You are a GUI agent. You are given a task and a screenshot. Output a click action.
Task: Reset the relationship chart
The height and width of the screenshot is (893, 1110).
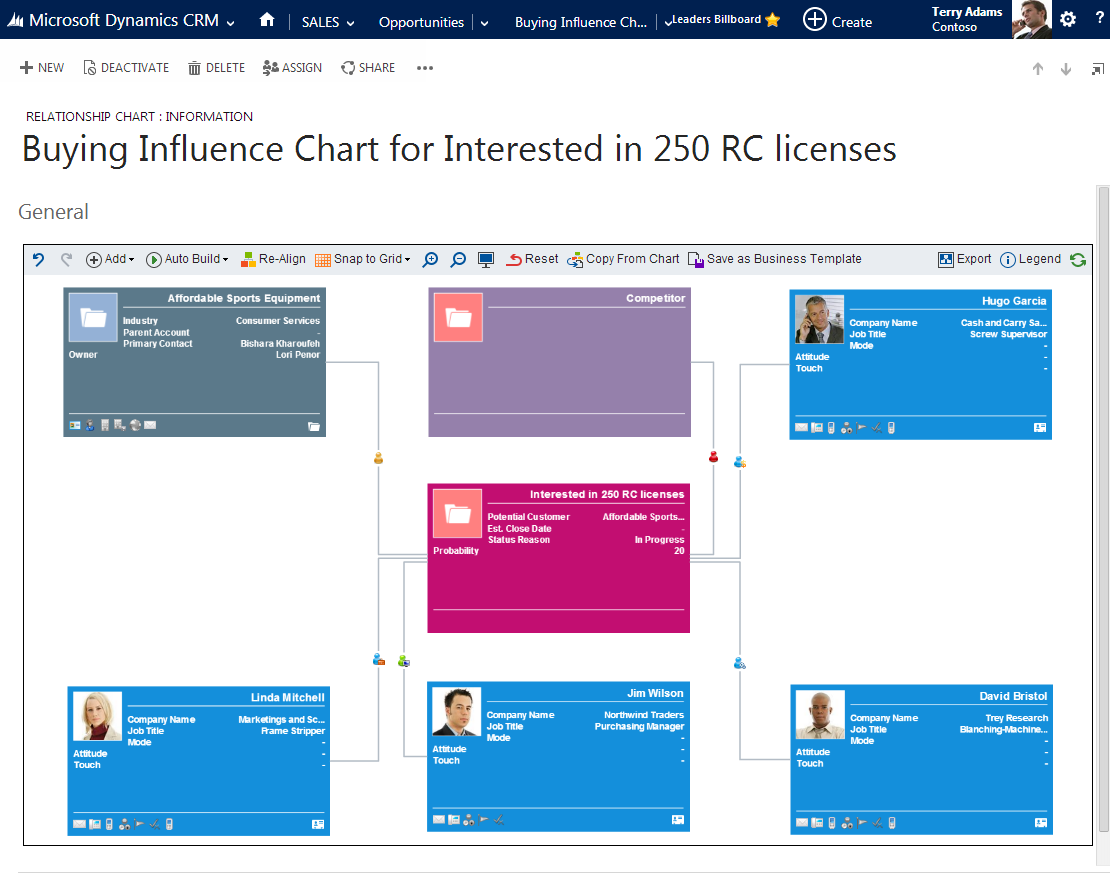pyautogui.click(x=532, y=260)
